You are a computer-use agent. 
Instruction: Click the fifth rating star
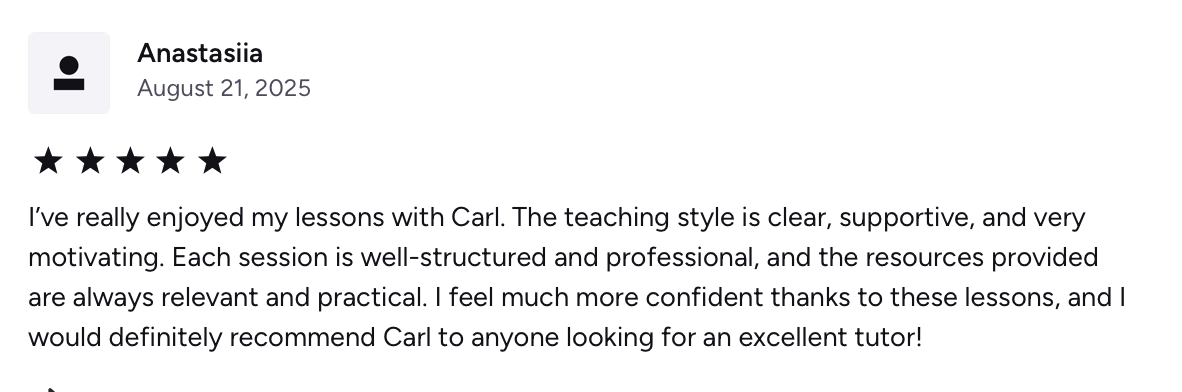coord(213,161)
